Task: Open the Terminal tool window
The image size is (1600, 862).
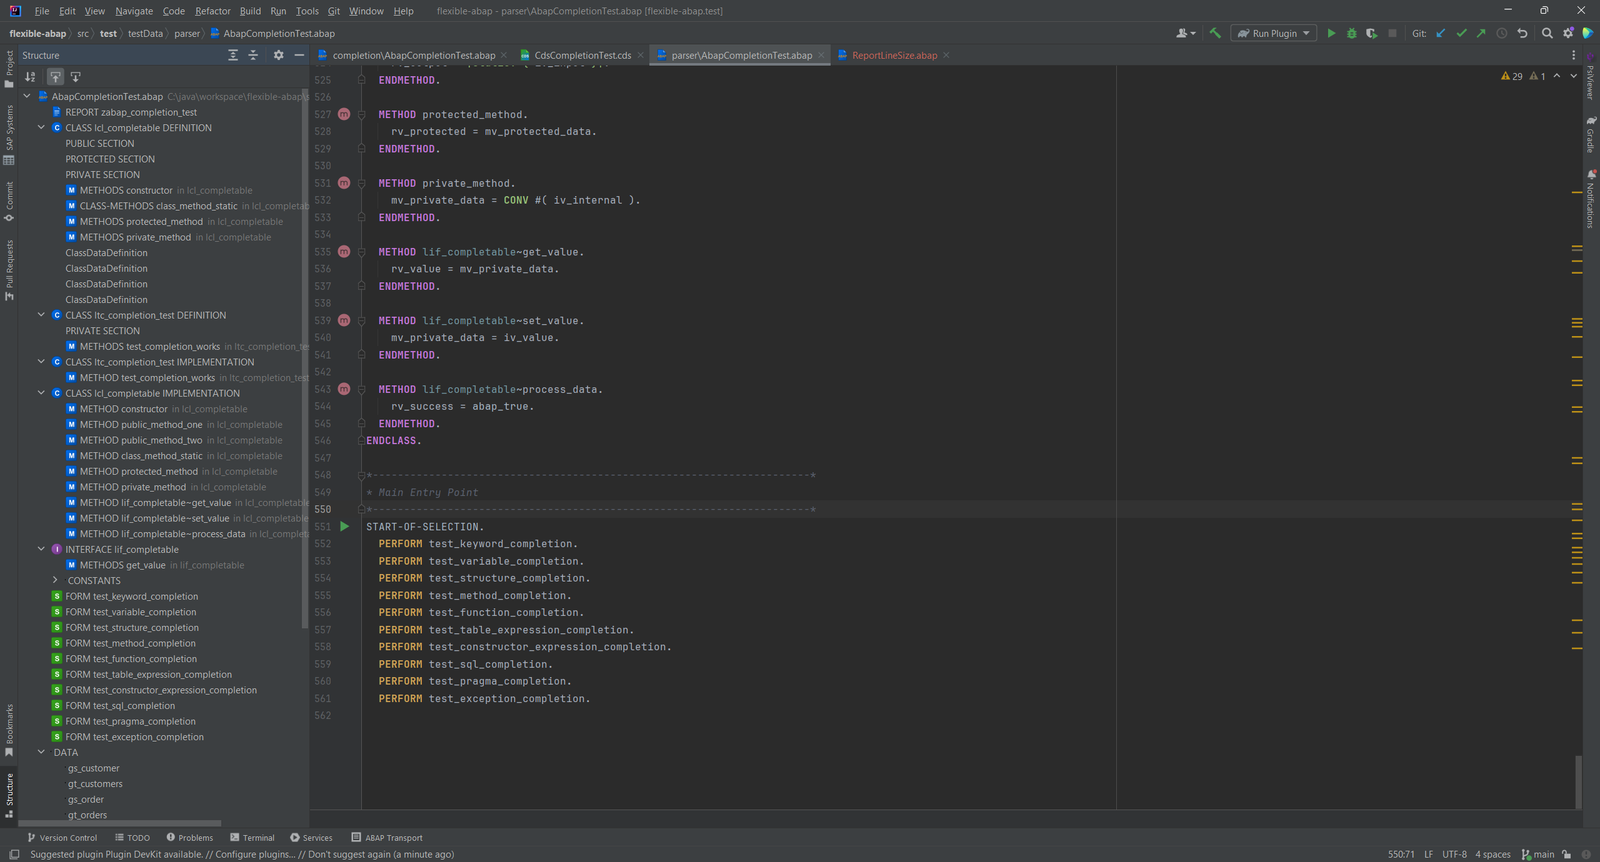Action: (252, 838)
